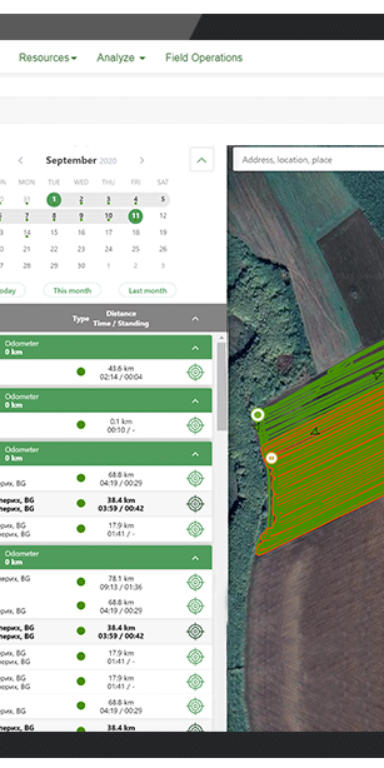Go to previous month in calendar
The height and width of the screenshot is (768, 384).
tap(21, 160)
